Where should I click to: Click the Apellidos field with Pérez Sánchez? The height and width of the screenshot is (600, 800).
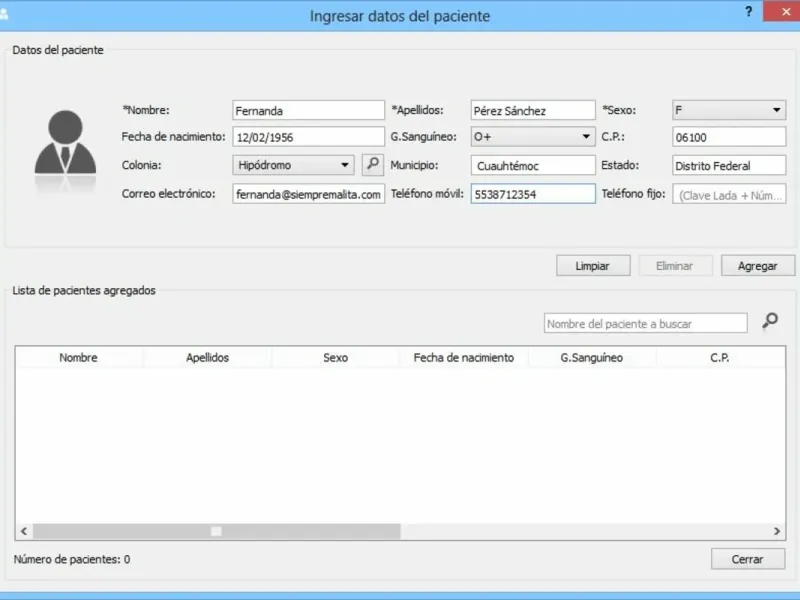tap(533, 110)
